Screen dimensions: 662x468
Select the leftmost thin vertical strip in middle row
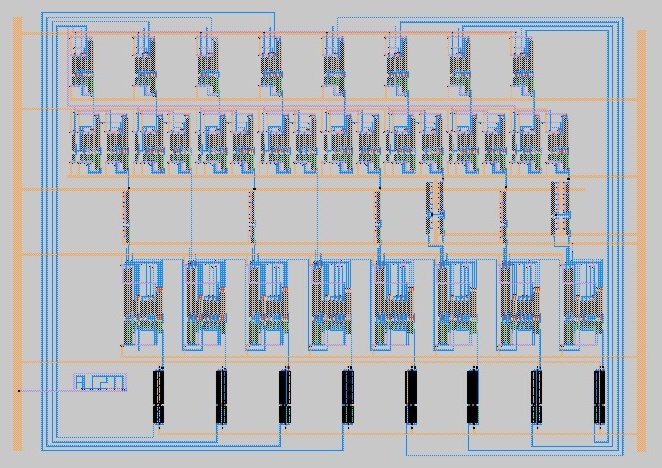pyautogui.click(x=126, y=214)
